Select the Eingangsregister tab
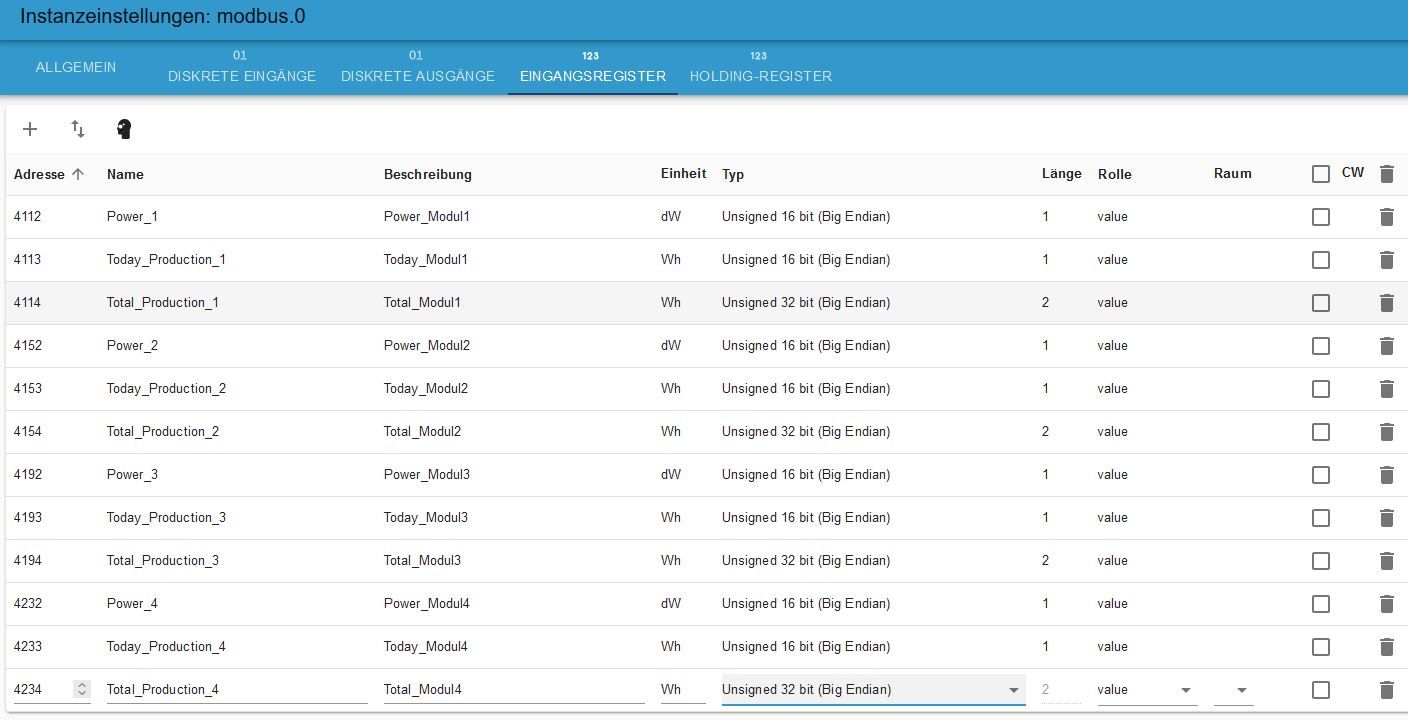The width and height of the screenshot is (1408, 720). tap(593, 67)
